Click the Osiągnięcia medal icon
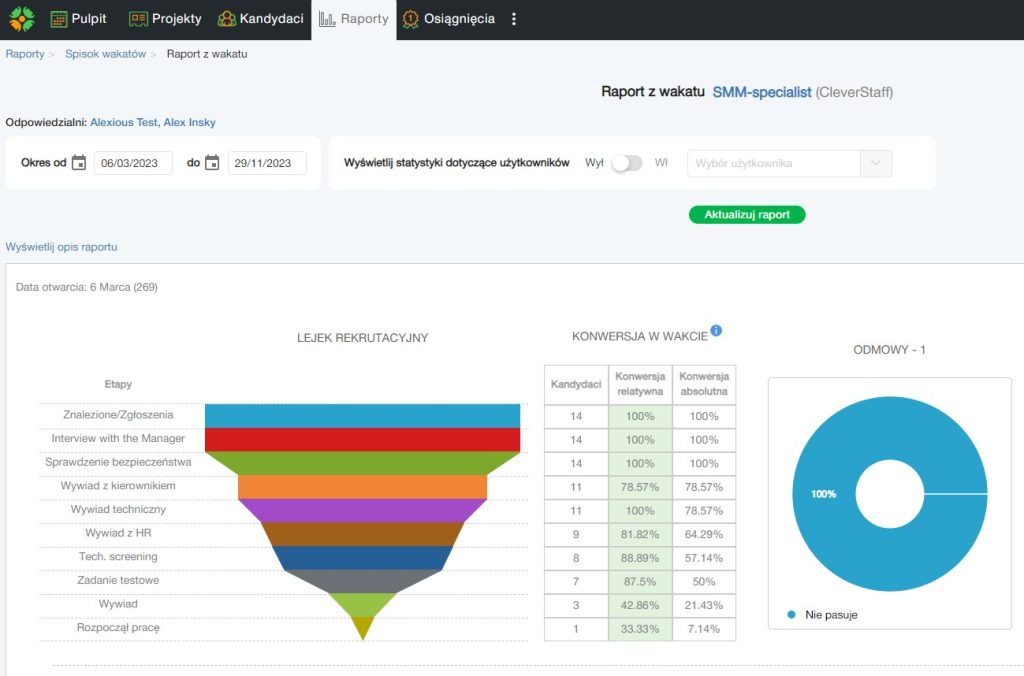Viewport: 1024px width, 676px height. (x=411, y=19)
